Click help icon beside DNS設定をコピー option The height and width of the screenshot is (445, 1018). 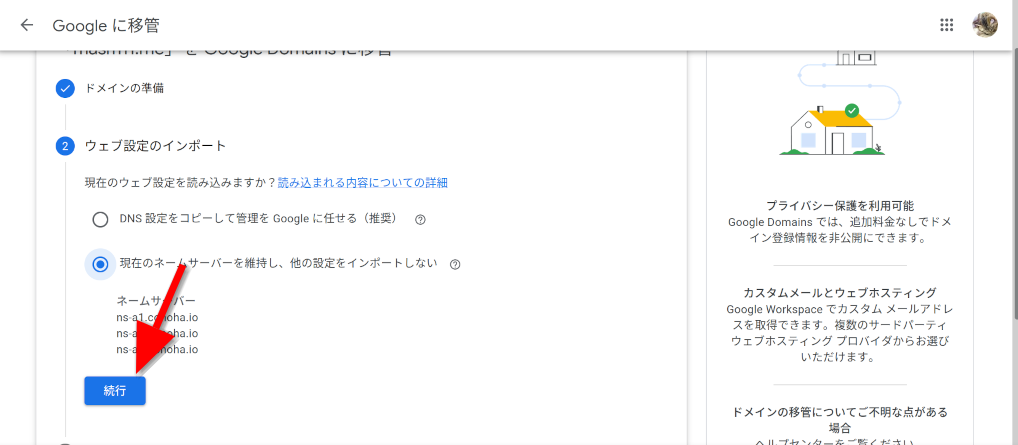click(420, 220)
